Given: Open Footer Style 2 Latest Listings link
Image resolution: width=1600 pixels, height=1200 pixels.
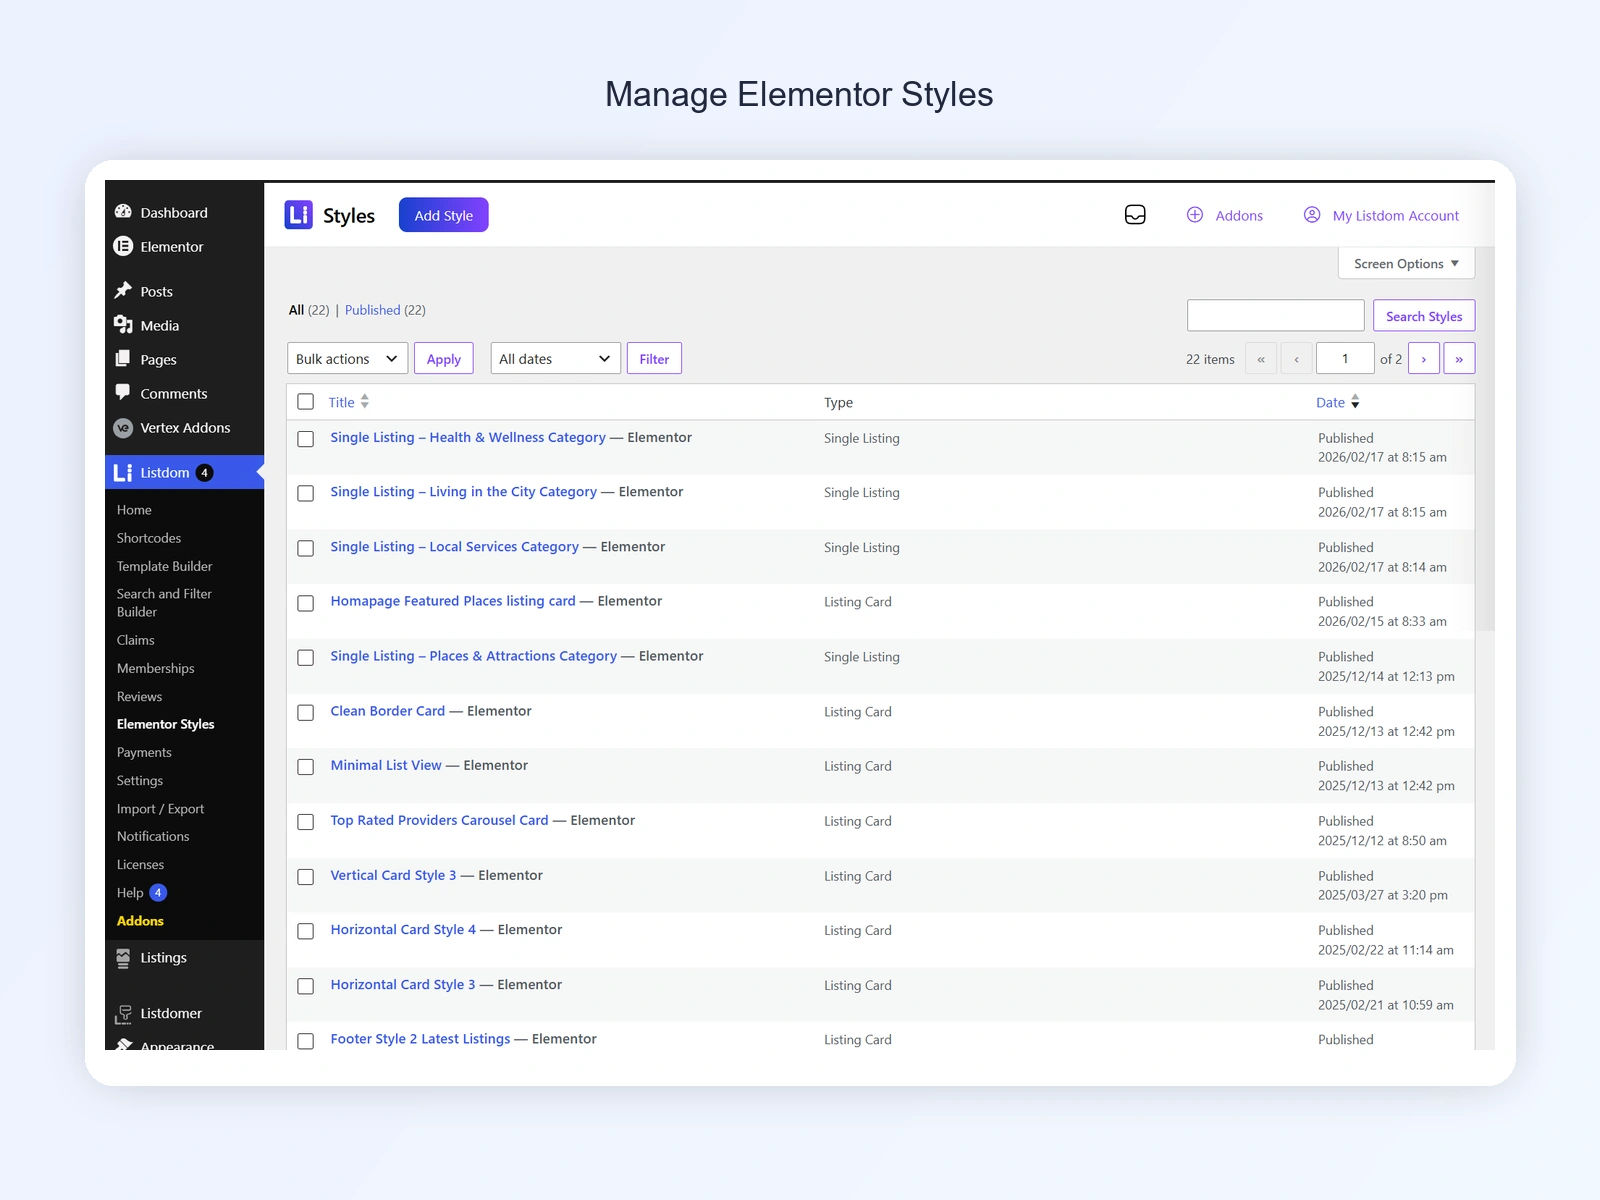Looking at the screenshot, I should click(x=420, y=1039).
